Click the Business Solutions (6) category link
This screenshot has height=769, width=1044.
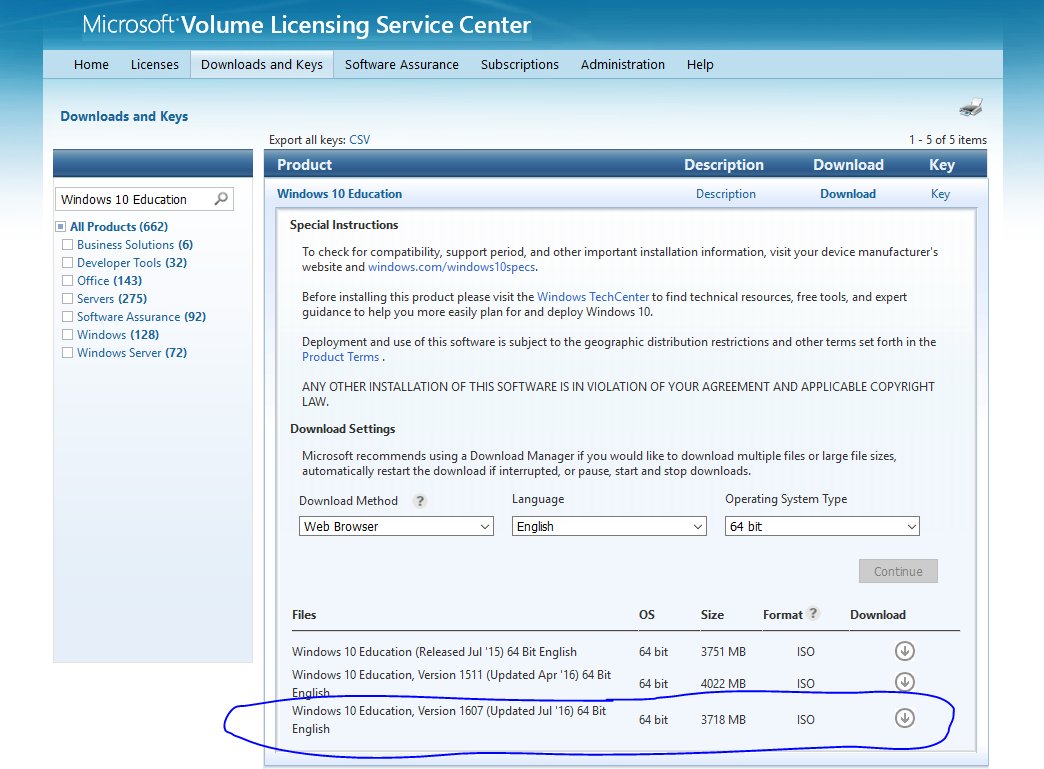coord(135,244)
